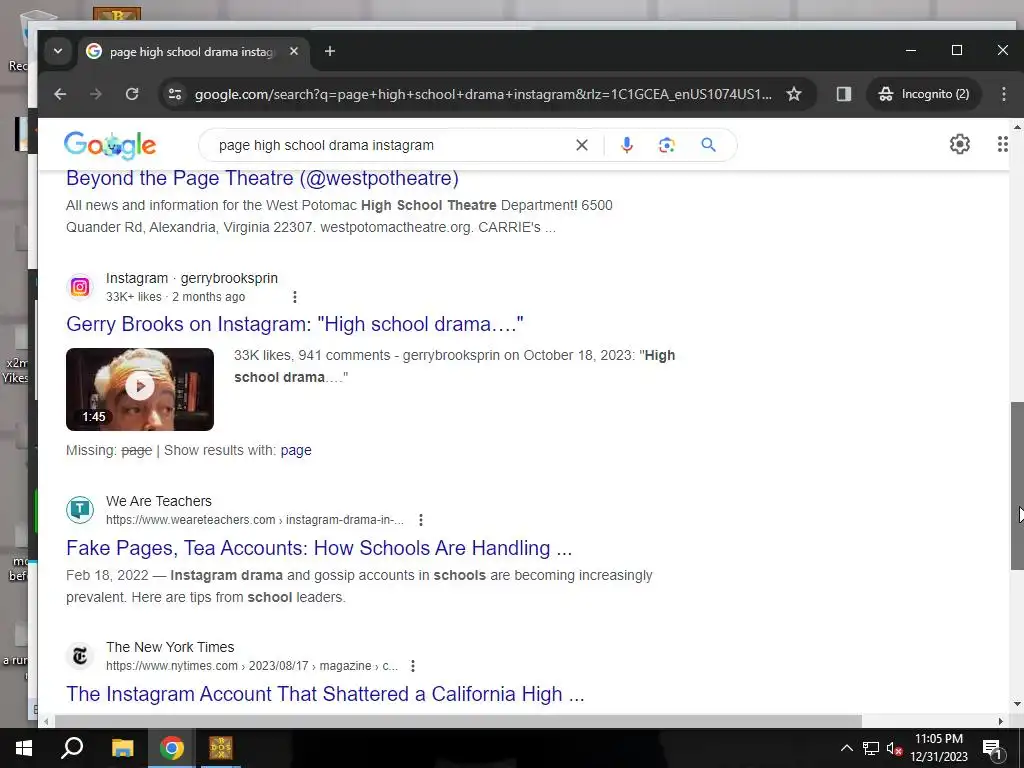Click scrollbar down arrow
1024x768 pixels.
click(1017, 704)
